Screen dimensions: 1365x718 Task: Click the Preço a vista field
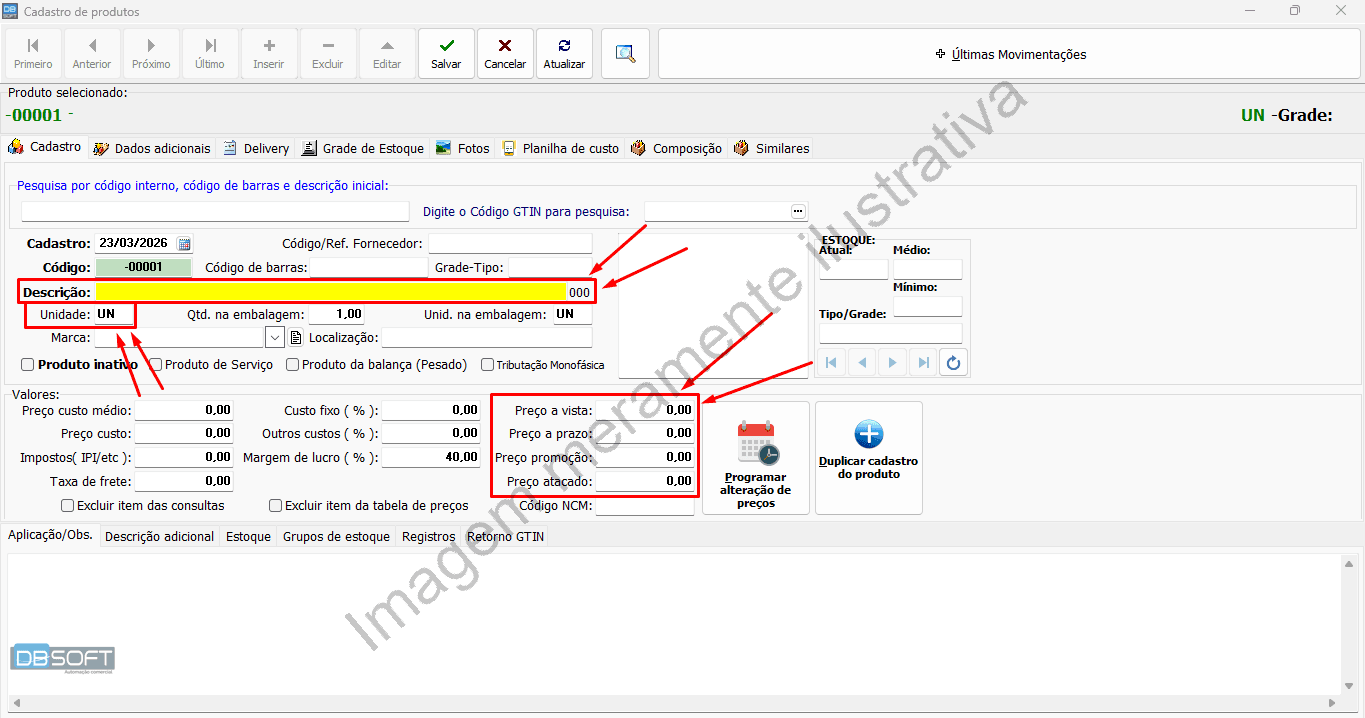point(645,410)
